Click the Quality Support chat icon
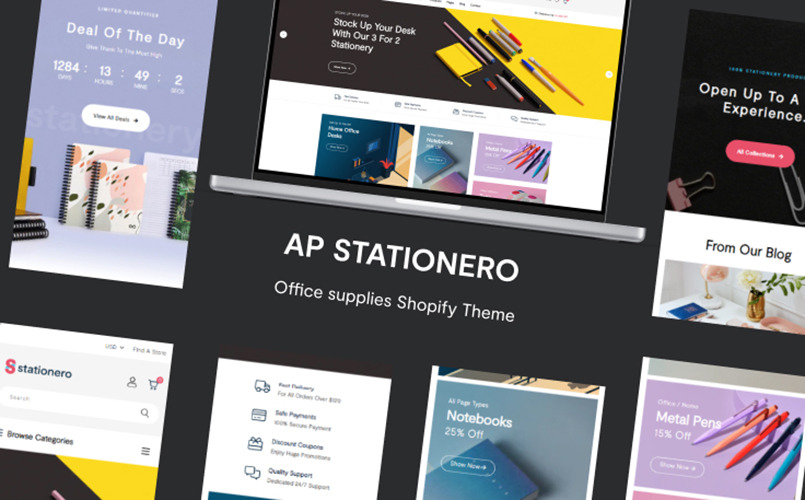Screen dimensions: 805x500 point(252,472)
